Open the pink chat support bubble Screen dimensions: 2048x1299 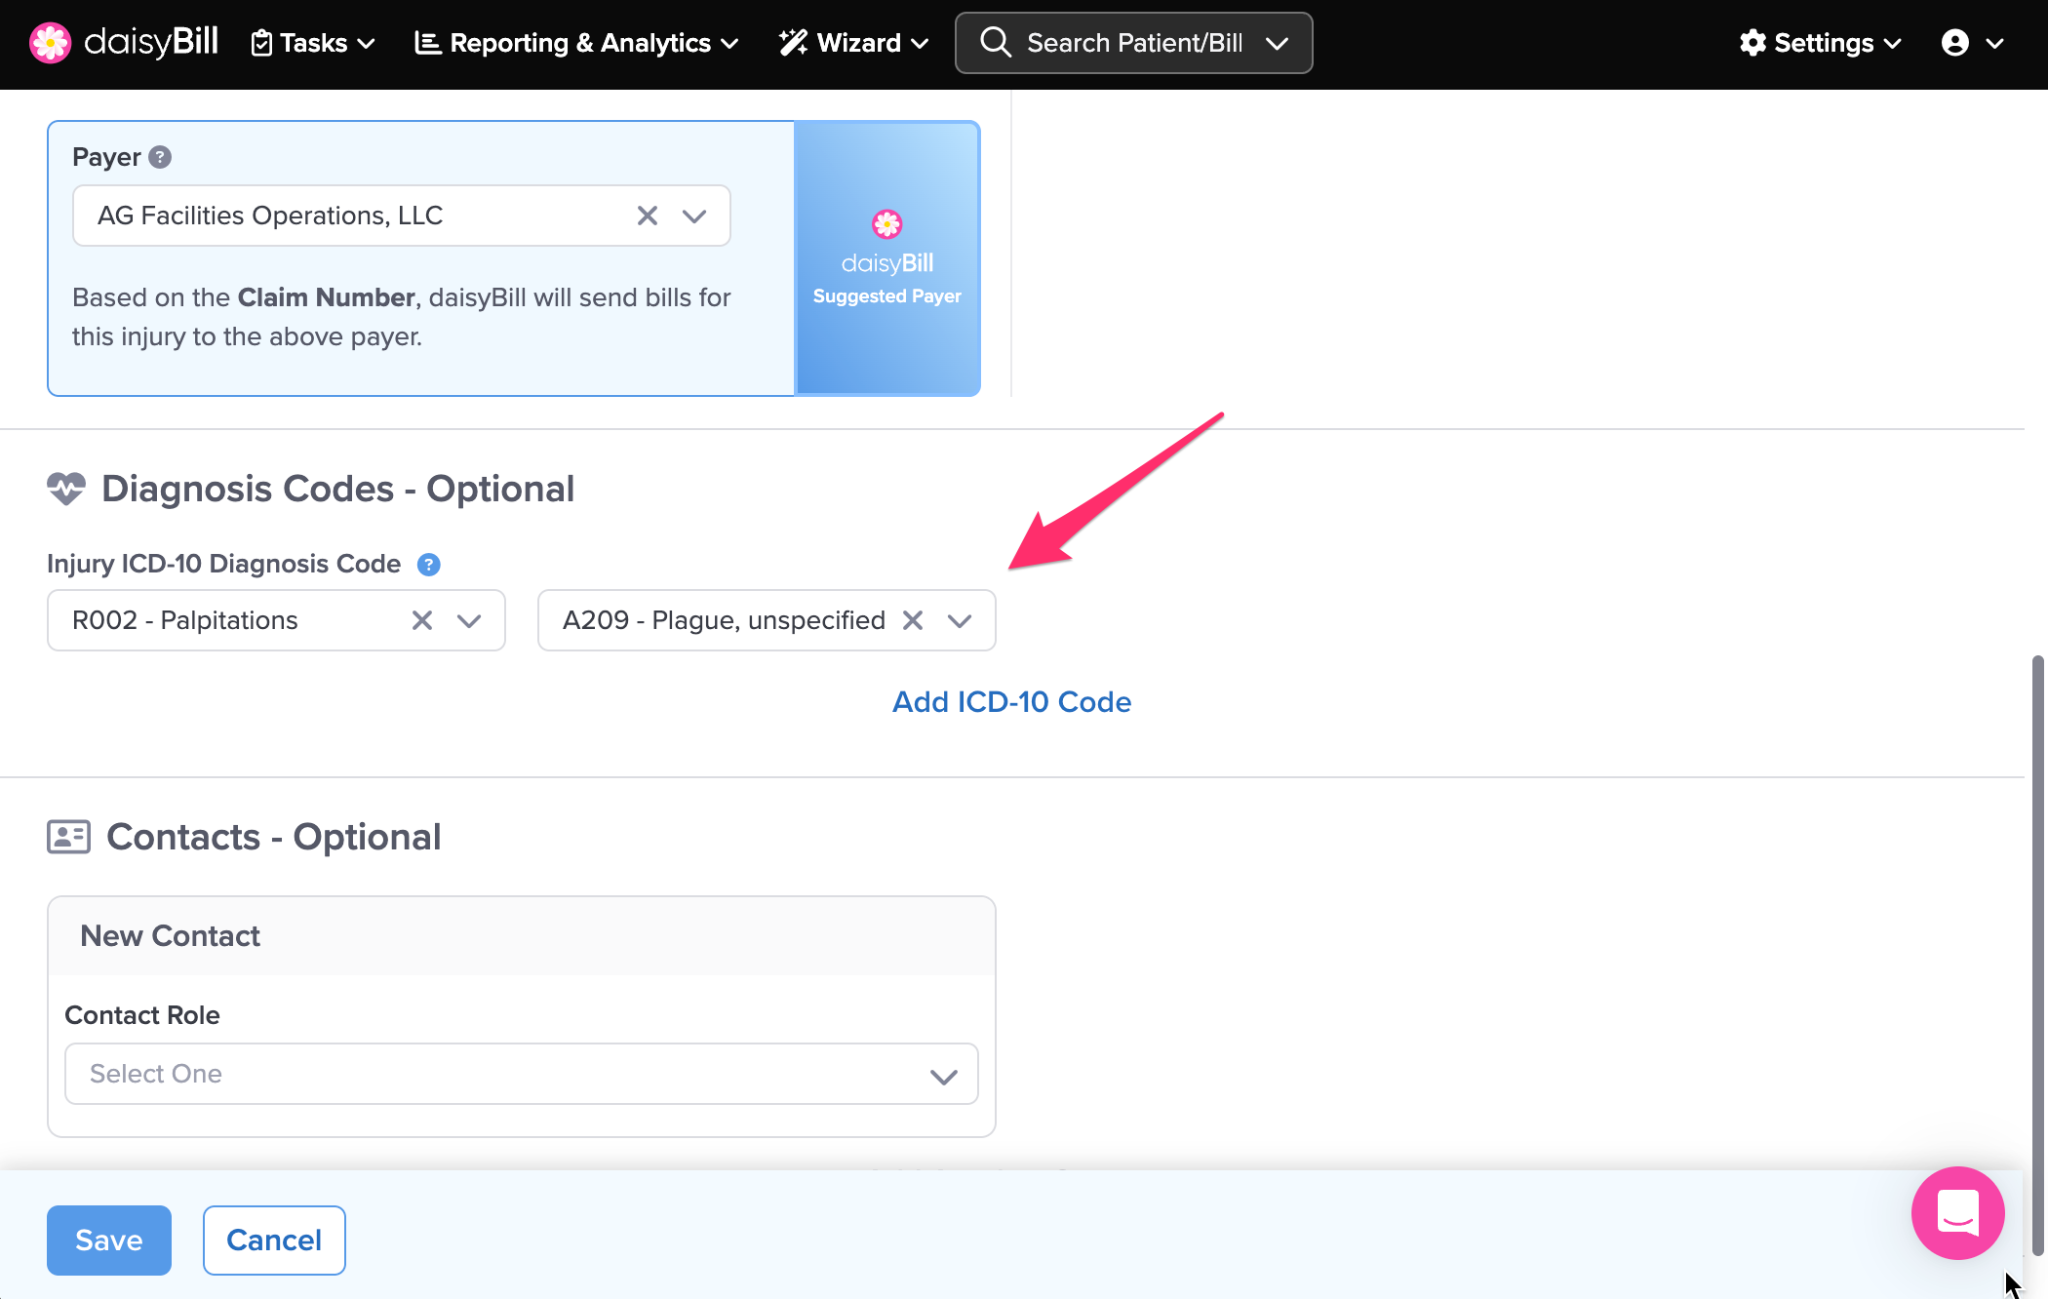pyautogui.click(x=1957, y=1213)
